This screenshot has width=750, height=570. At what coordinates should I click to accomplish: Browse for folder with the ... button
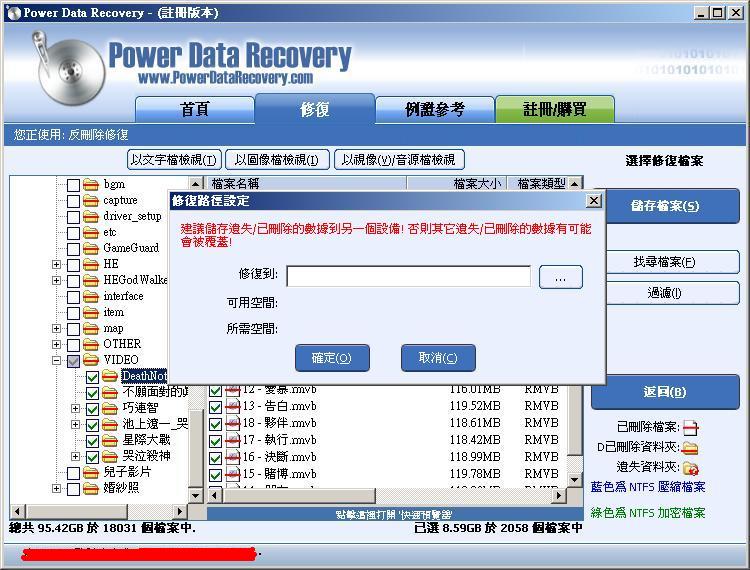tap(561, 277)
